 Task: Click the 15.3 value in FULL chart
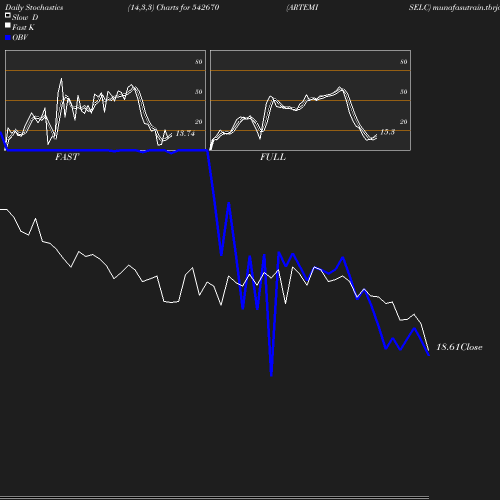(387, 132)
